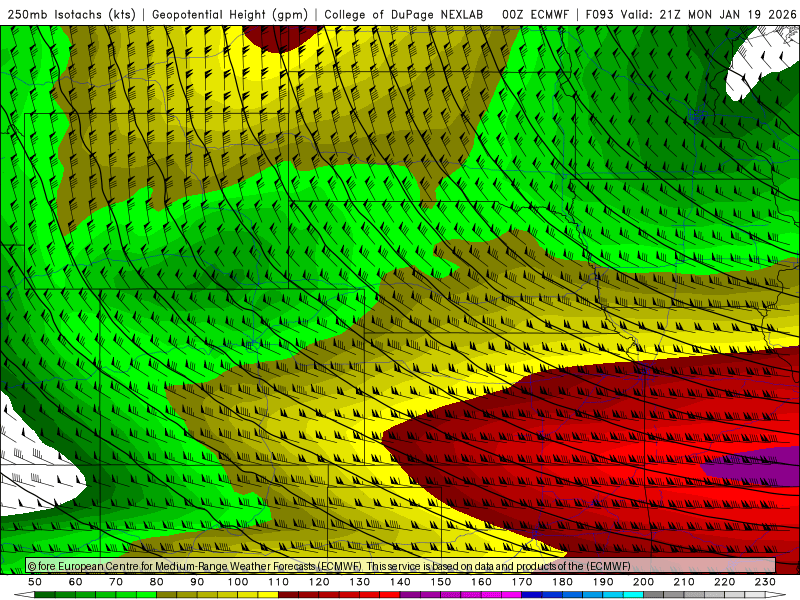Image resolution: width=800 pixels, height=600 pixels.
Task: Click the legend value 60
Action: (x=75, y=582)
